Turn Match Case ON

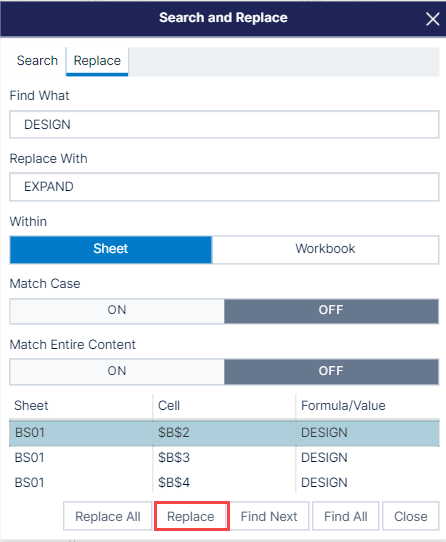(x=117, y=310)
